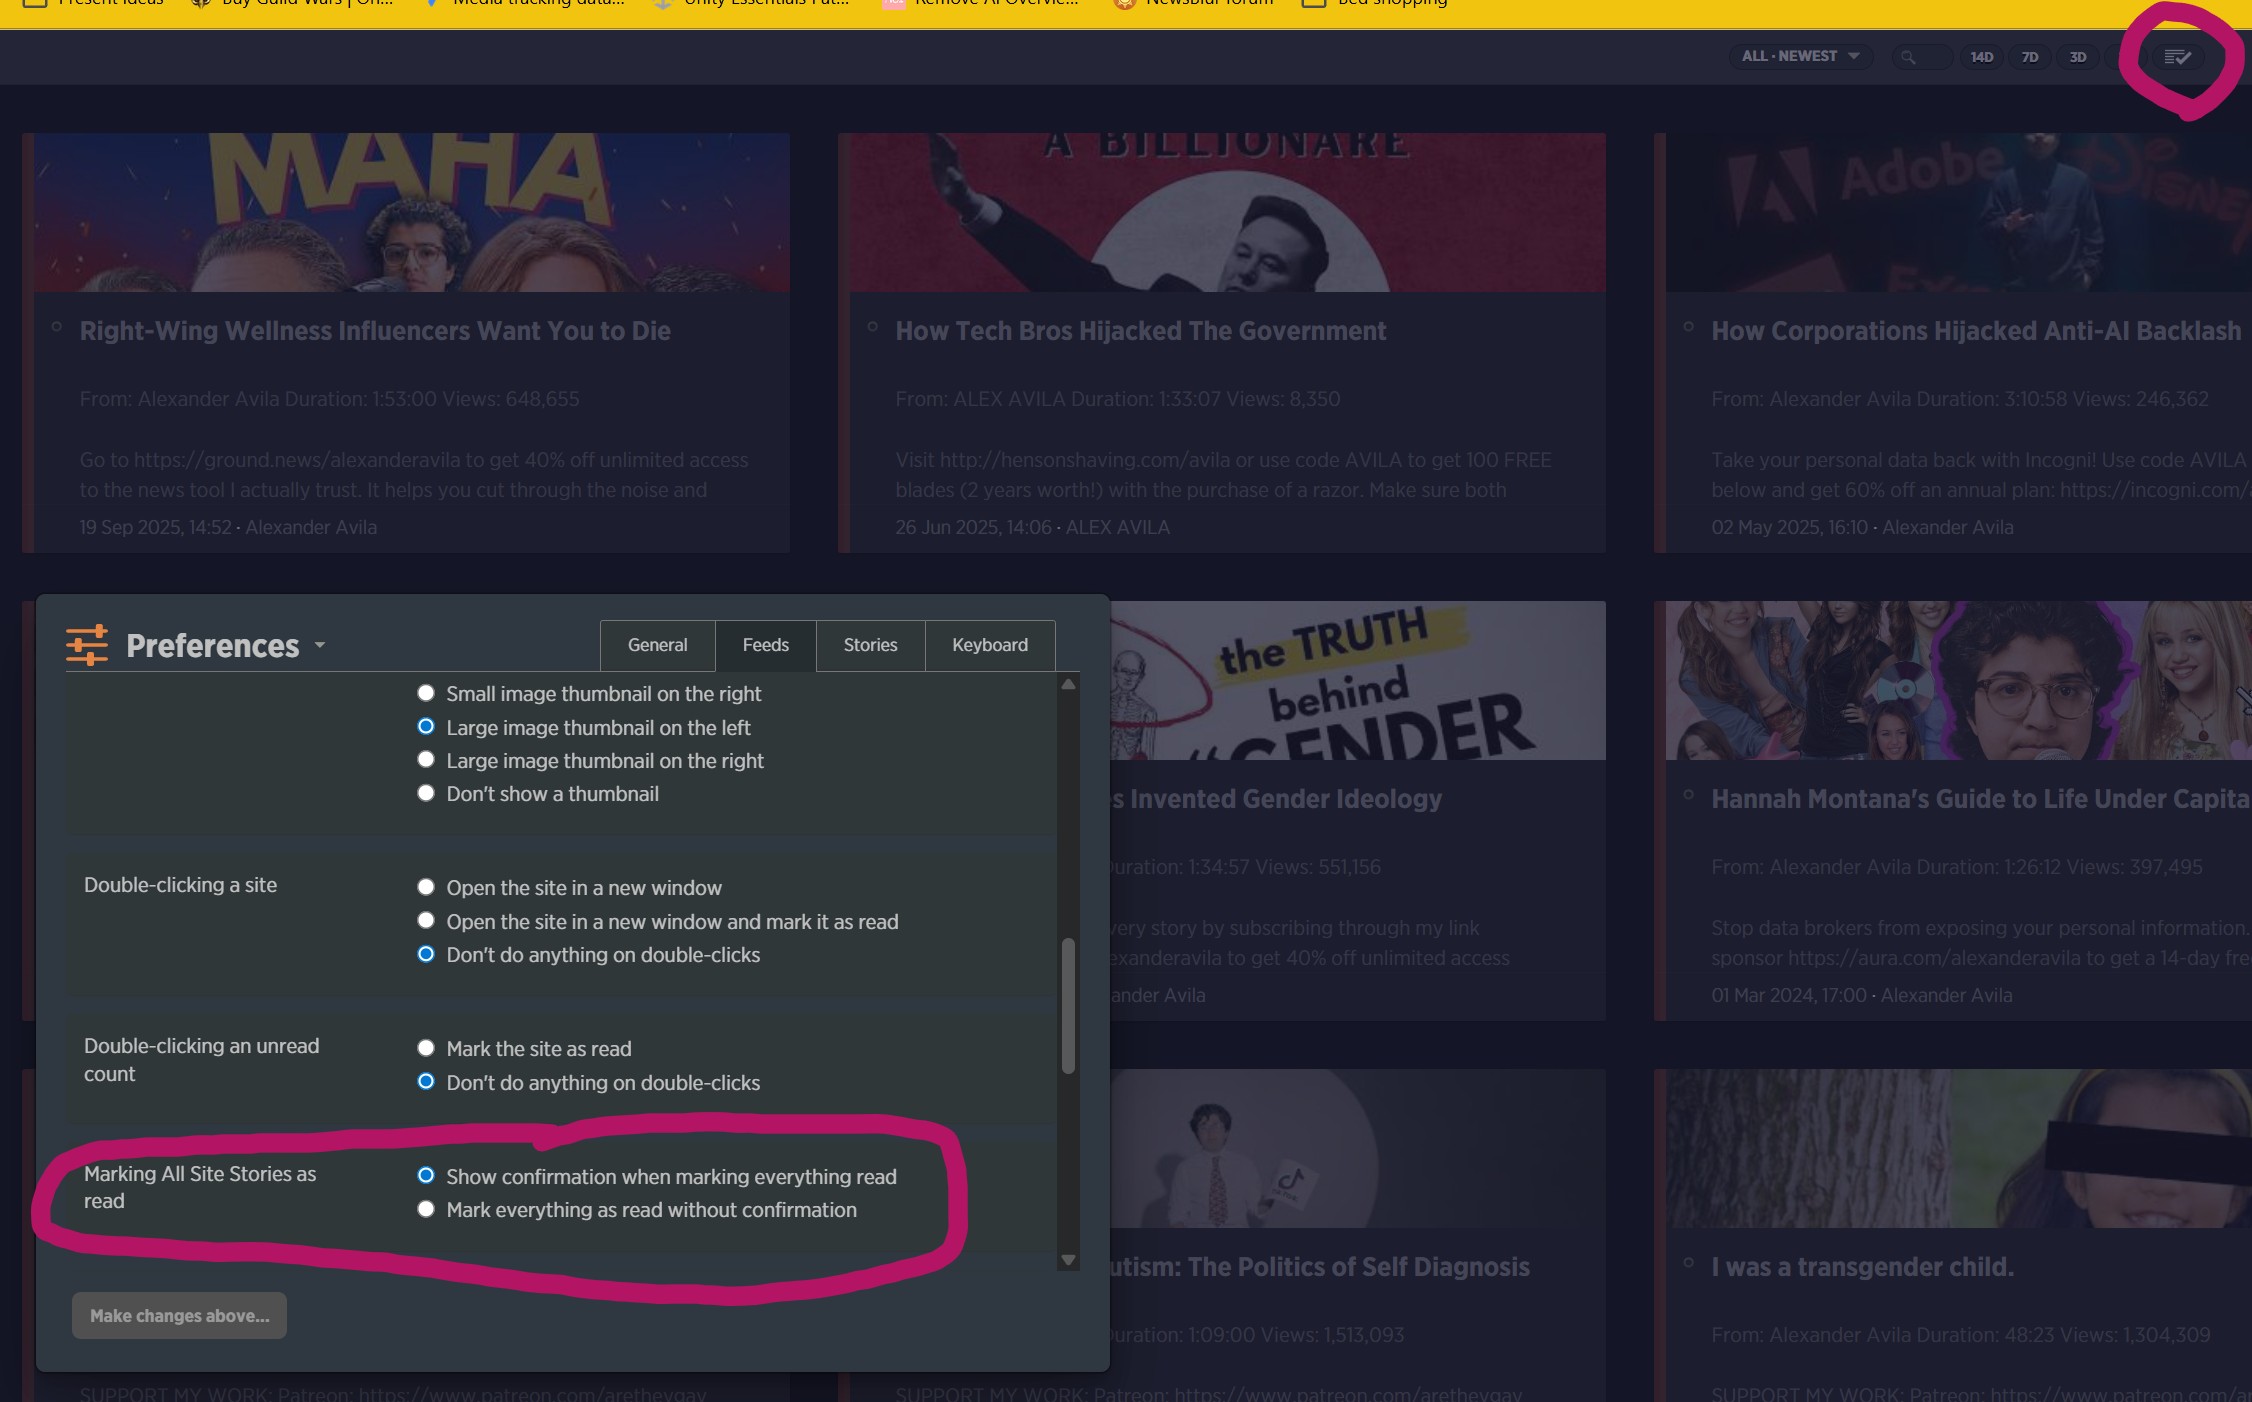
Task: Open the ALL · NEWEST sort dropdown
Action: tap(1800, 57)
